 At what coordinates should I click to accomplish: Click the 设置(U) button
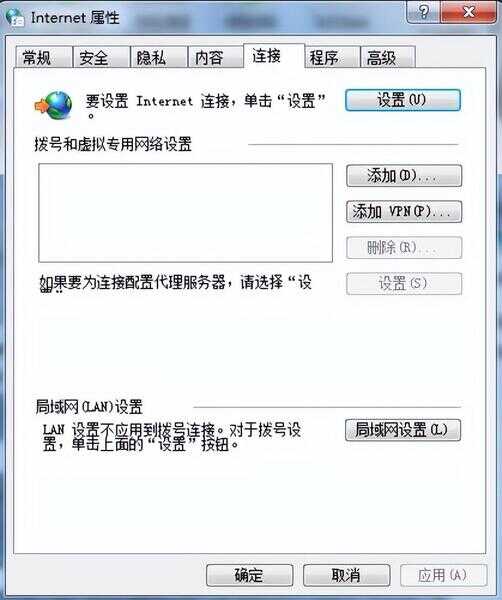coord(403,100)
